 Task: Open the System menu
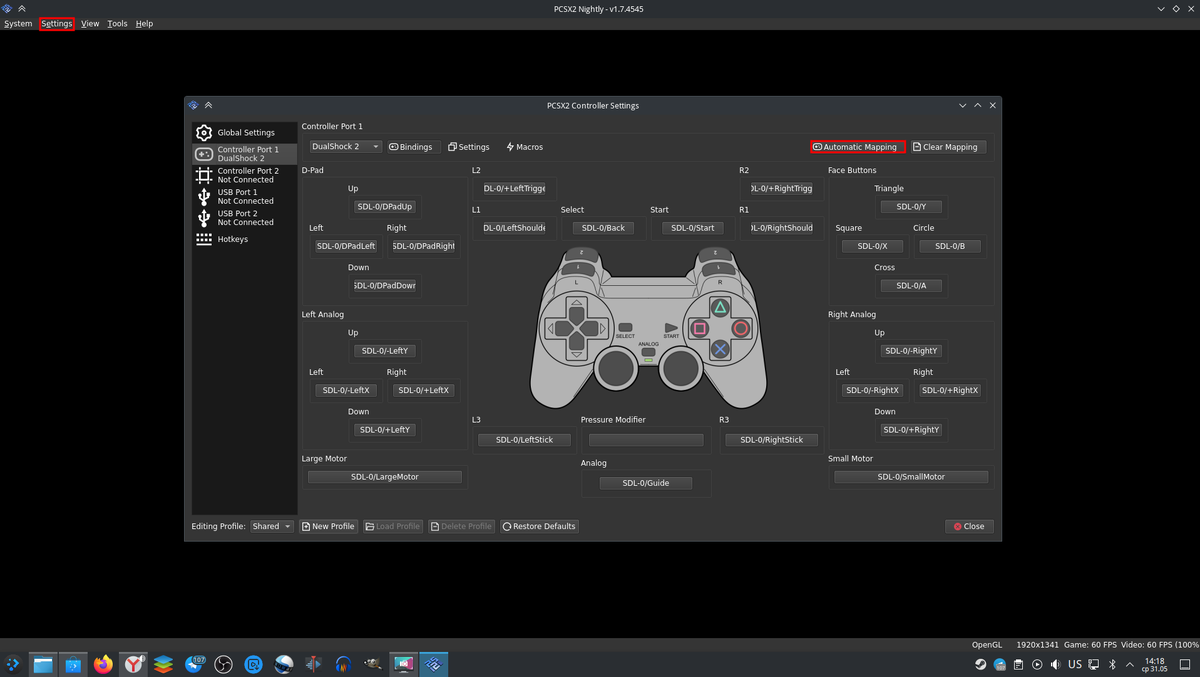[18, 23]
